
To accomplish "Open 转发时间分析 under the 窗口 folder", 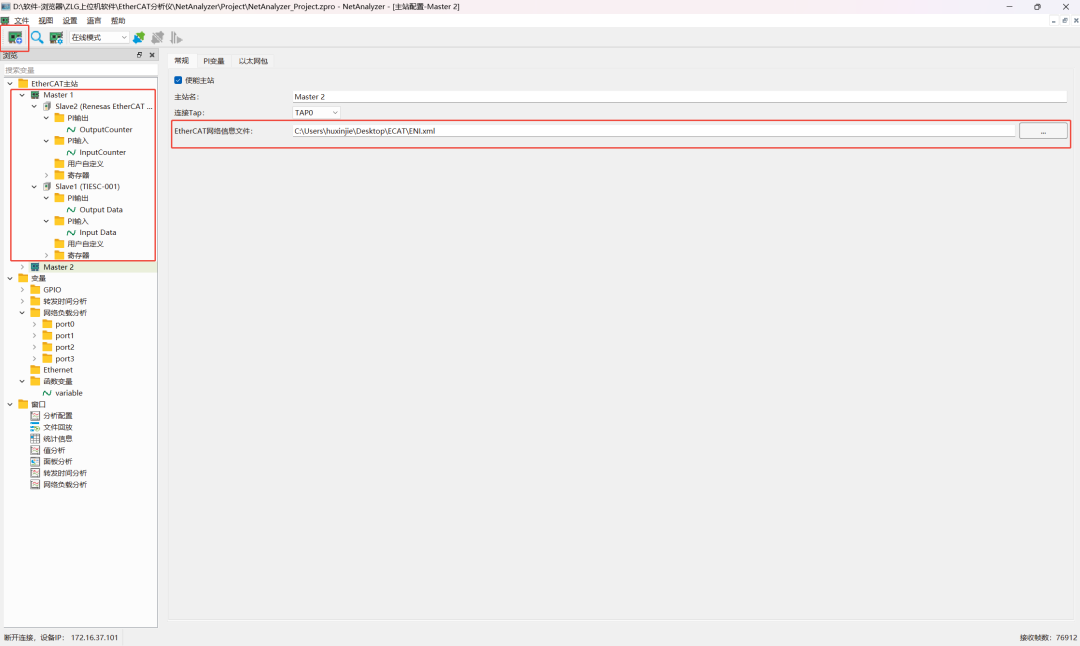I will click(x=65, y=473).
